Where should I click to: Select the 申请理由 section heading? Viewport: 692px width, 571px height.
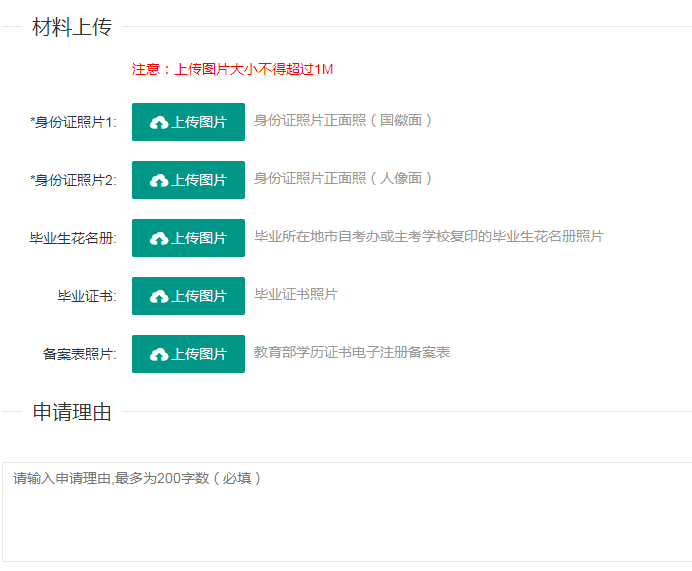tap(72, 412)
